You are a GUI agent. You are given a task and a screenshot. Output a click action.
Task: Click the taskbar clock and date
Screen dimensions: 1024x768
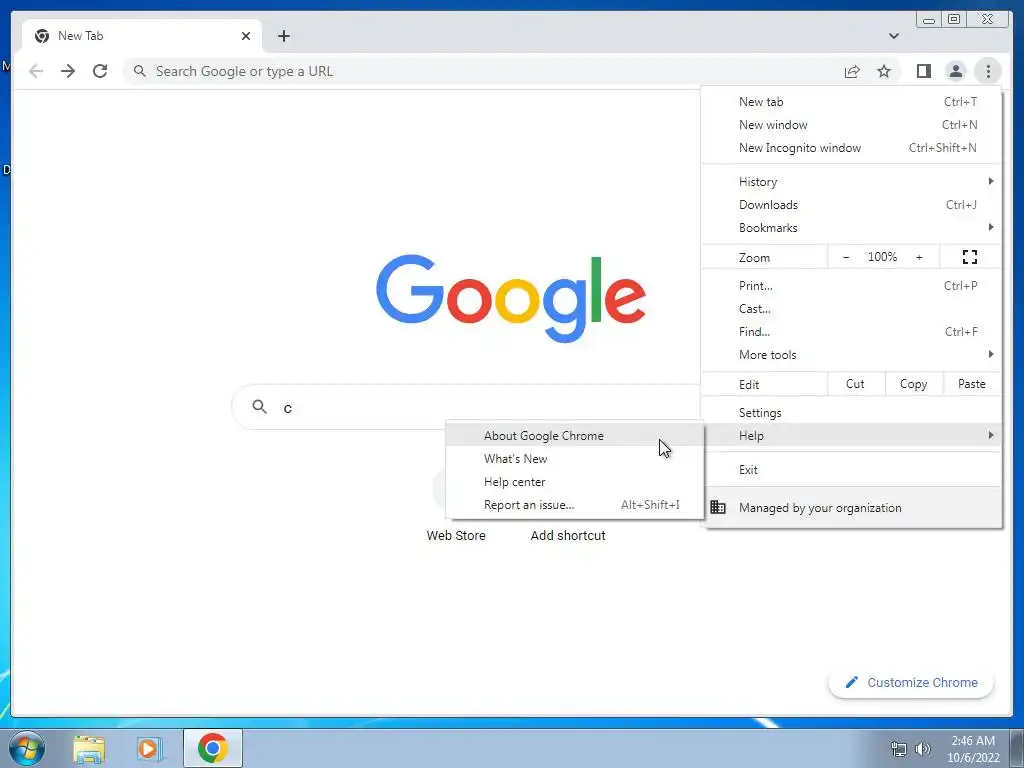tap(973, 749)
